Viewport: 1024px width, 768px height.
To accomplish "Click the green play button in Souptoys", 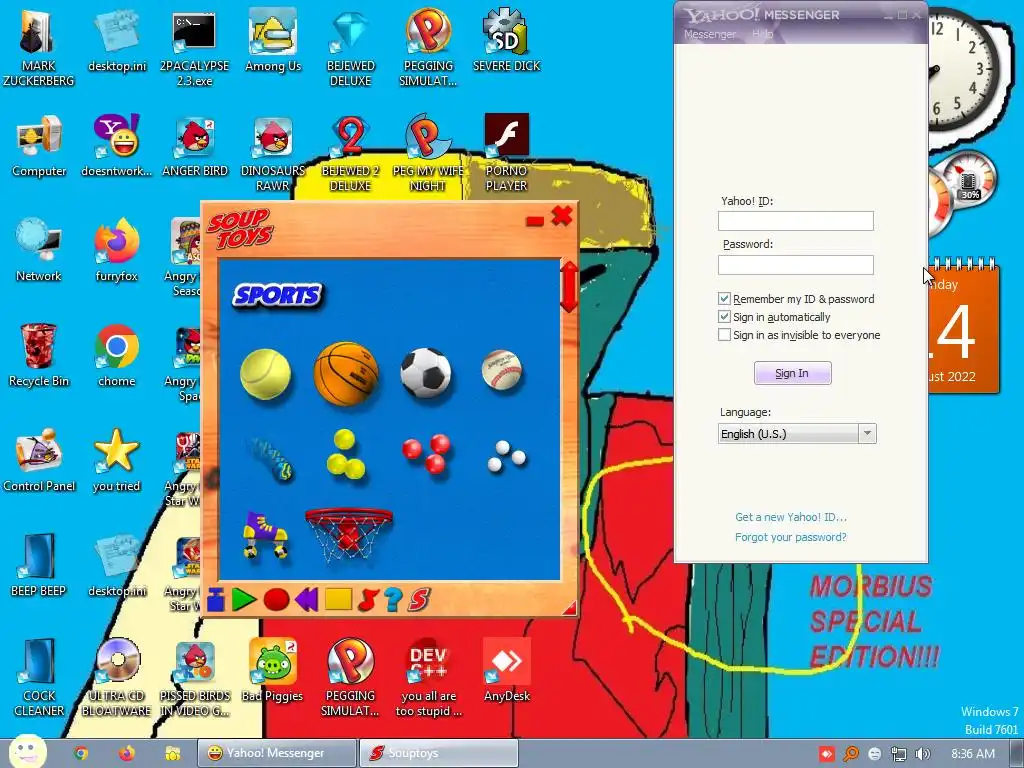I will point(244,599).
